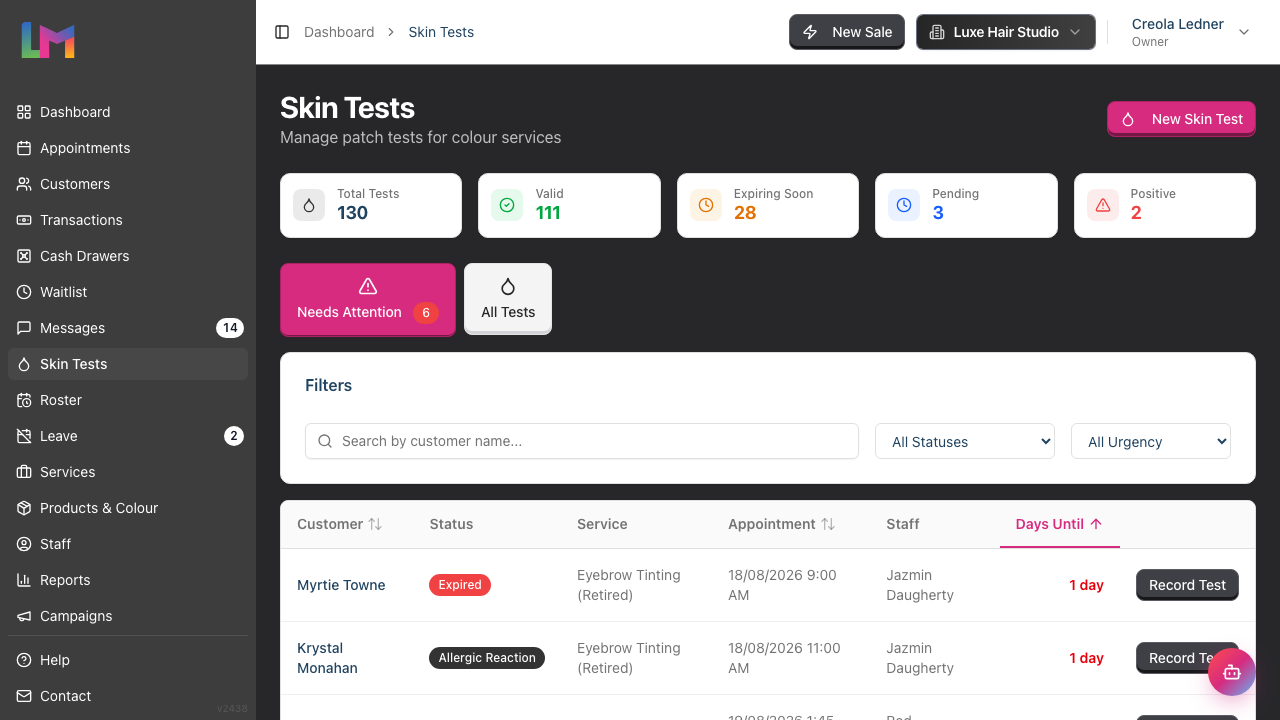
Task: Open Transactions page
Action: click(x=128, y=220)
